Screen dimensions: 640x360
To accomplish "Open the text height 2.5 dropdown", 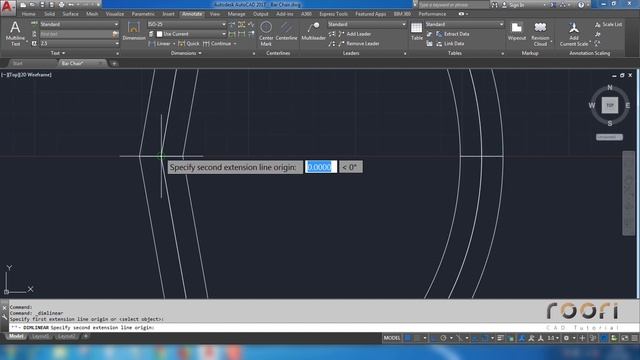I will click(x=79, y=43).
